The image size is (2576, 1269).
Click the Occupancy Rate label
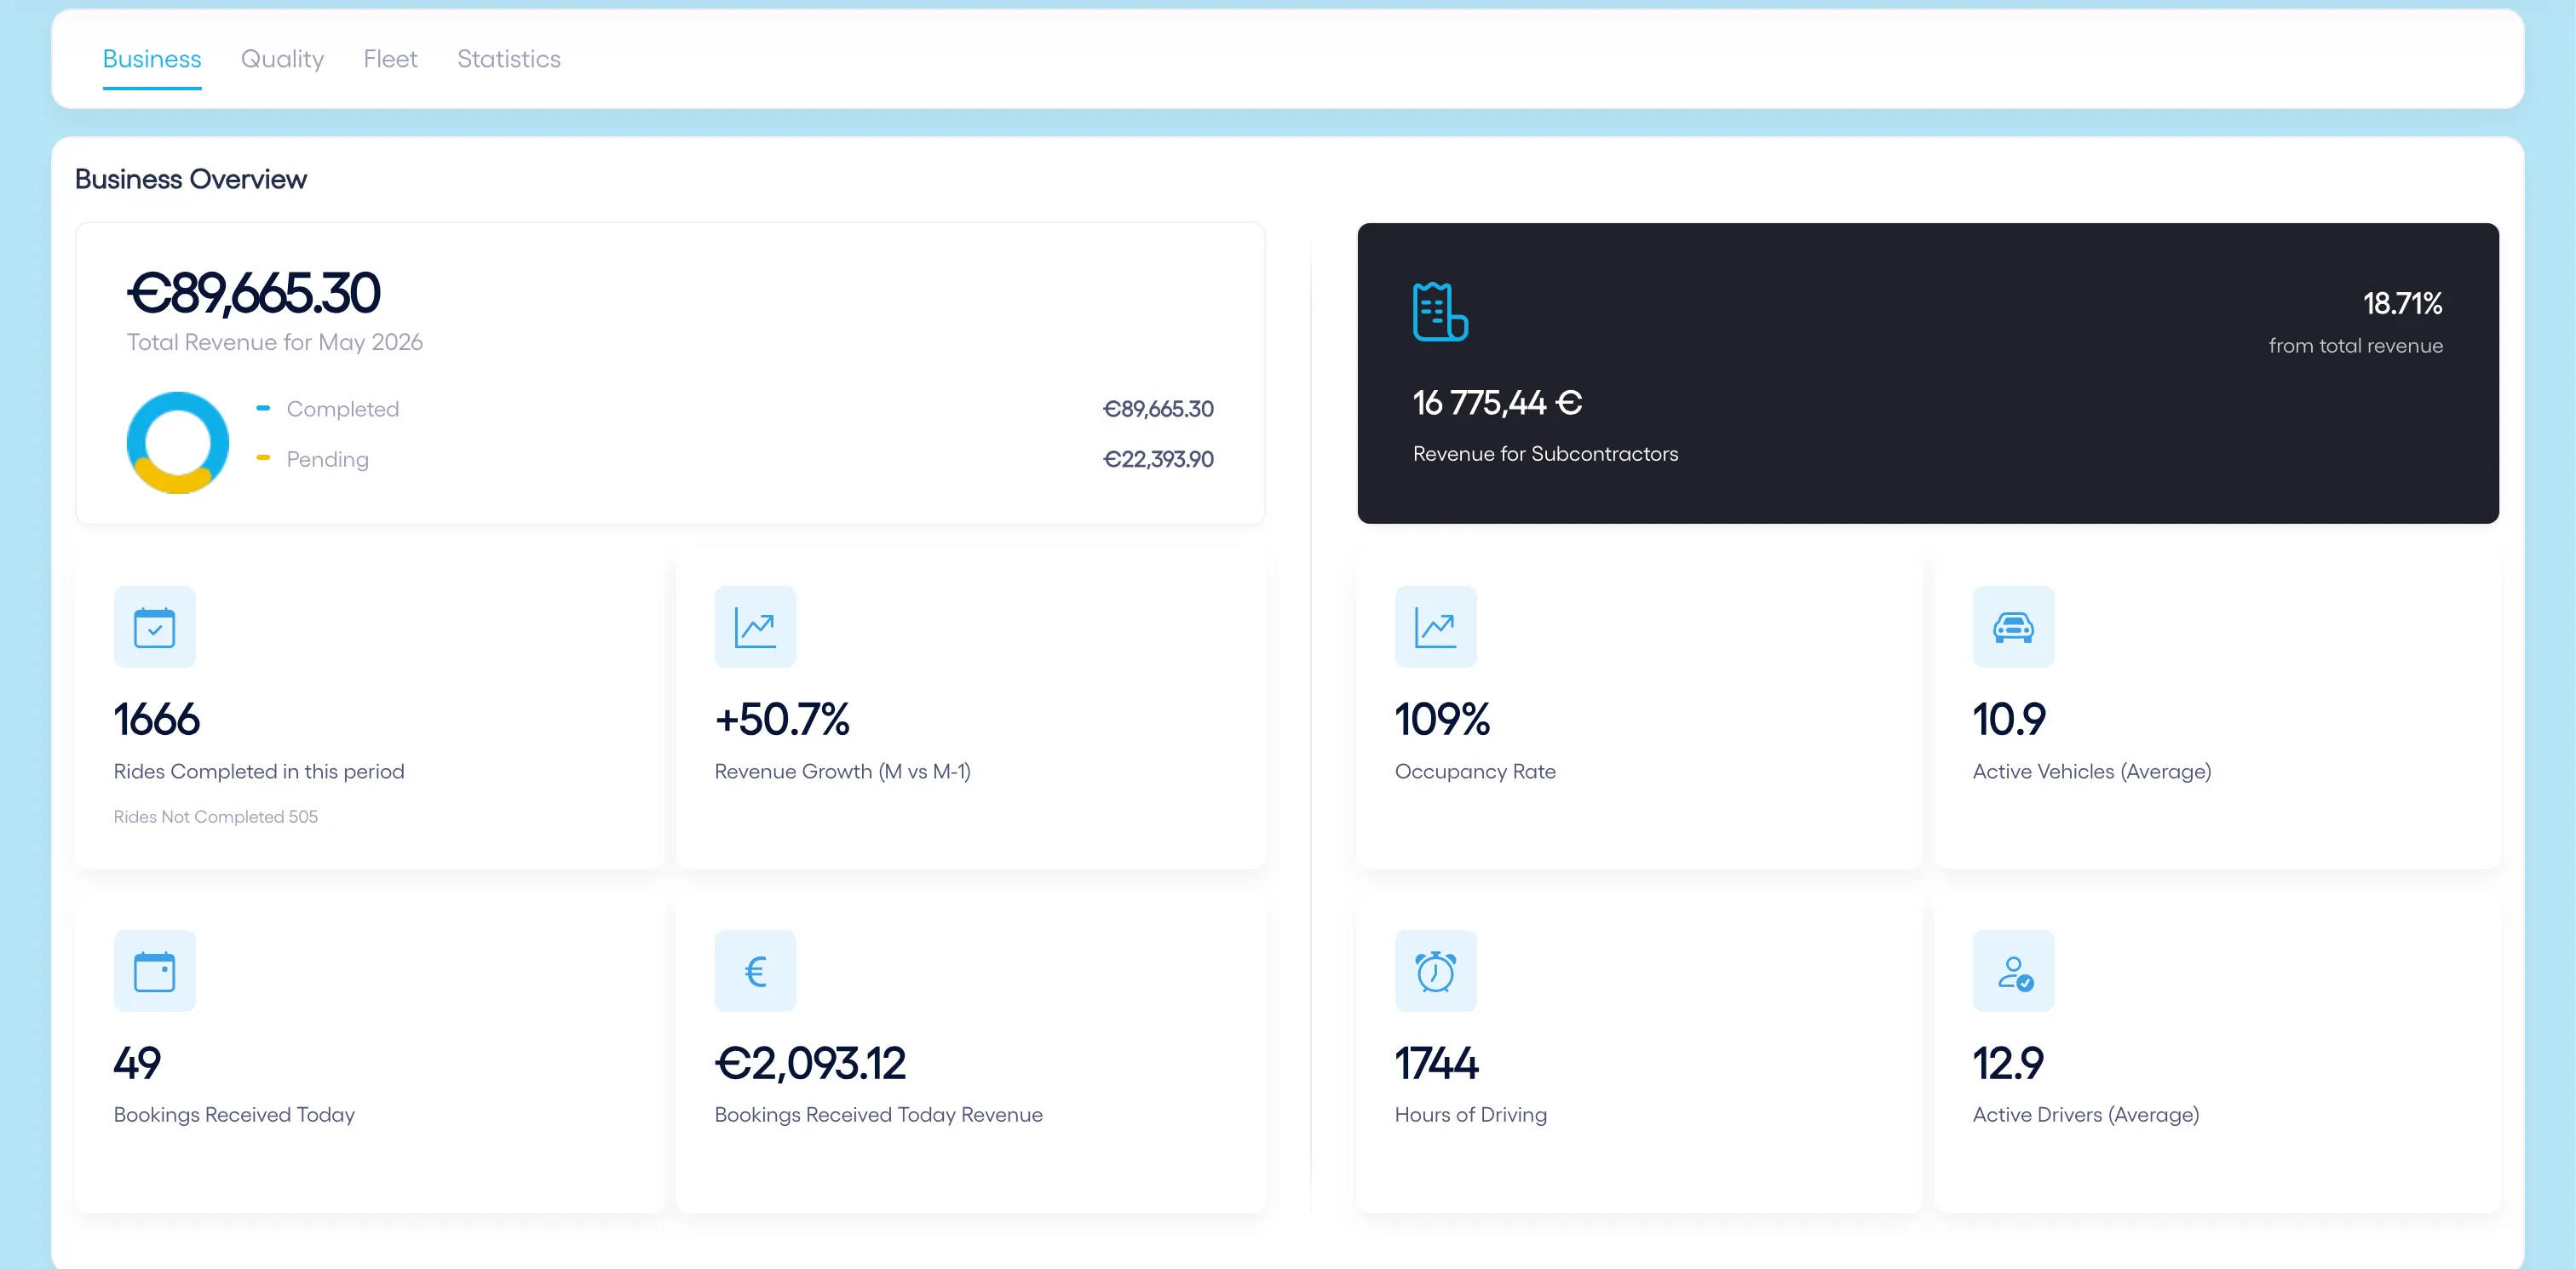1475,772
